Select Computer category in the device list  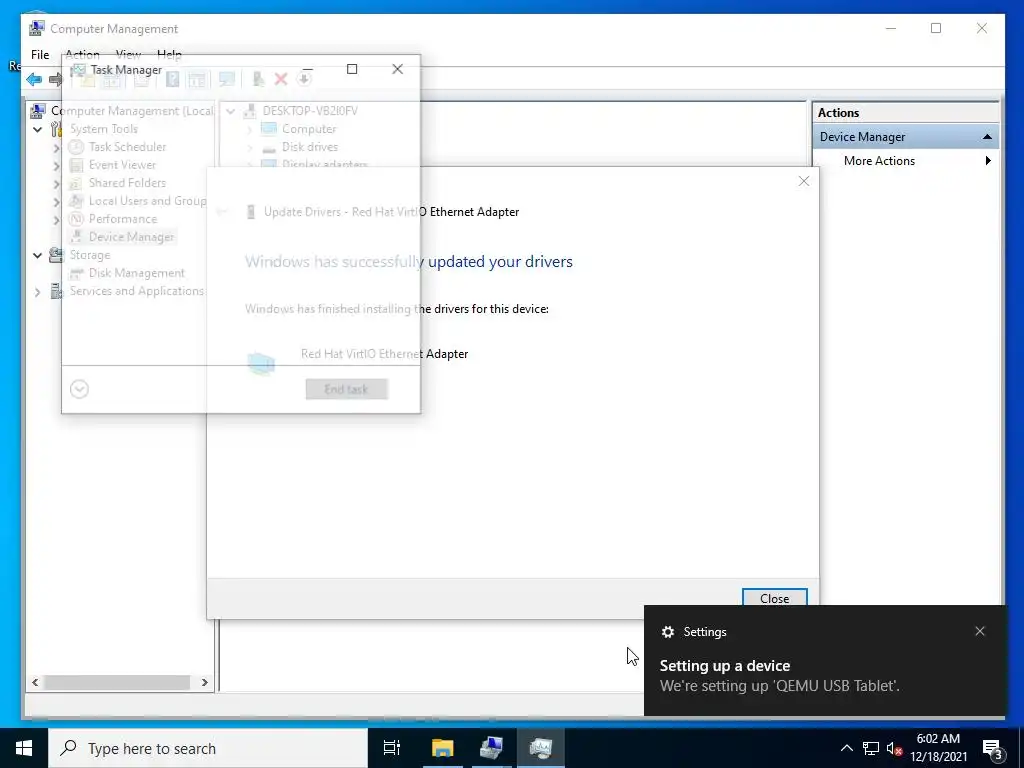309,129
